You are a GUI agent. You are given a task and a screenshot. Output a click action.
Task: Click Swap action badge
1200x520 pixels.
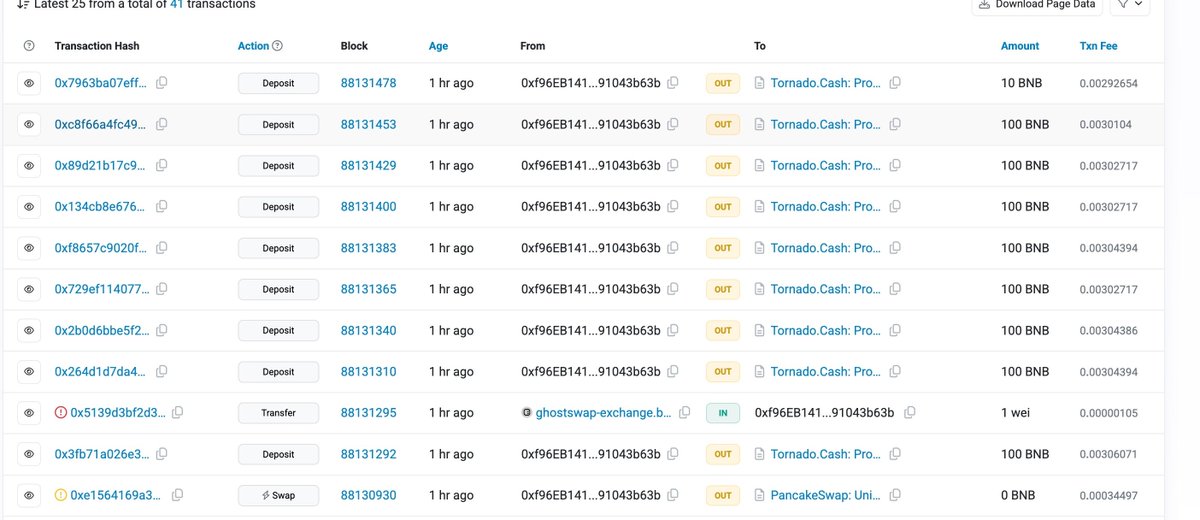tap(278, 495)
